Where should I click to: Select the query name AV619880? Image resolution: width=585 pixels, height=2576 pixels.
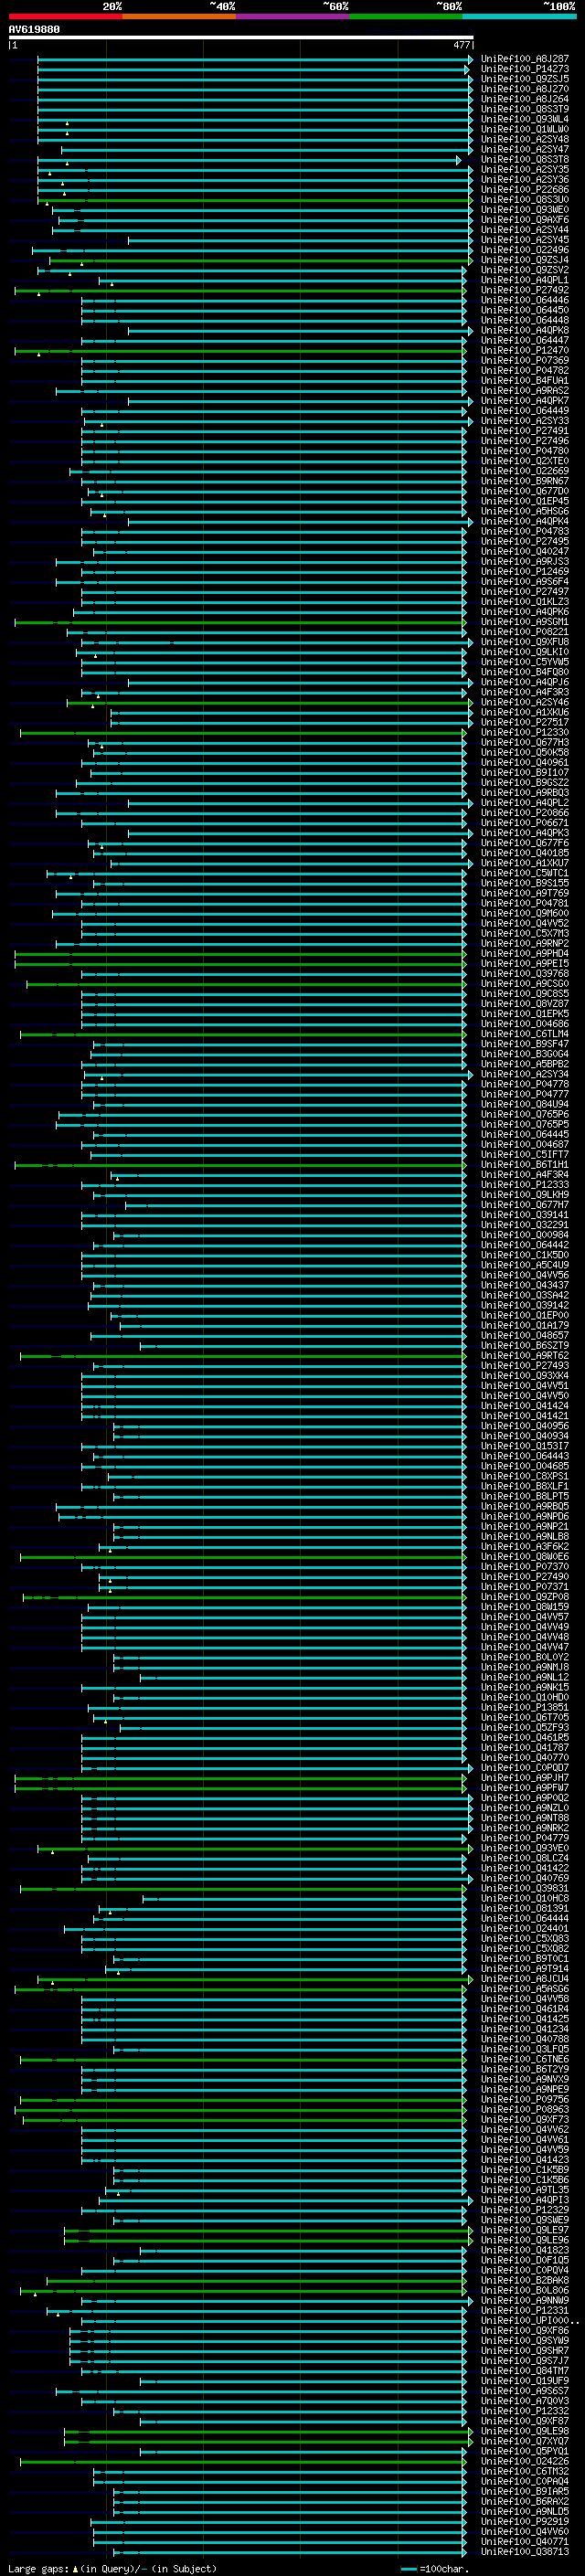point(34,29)
